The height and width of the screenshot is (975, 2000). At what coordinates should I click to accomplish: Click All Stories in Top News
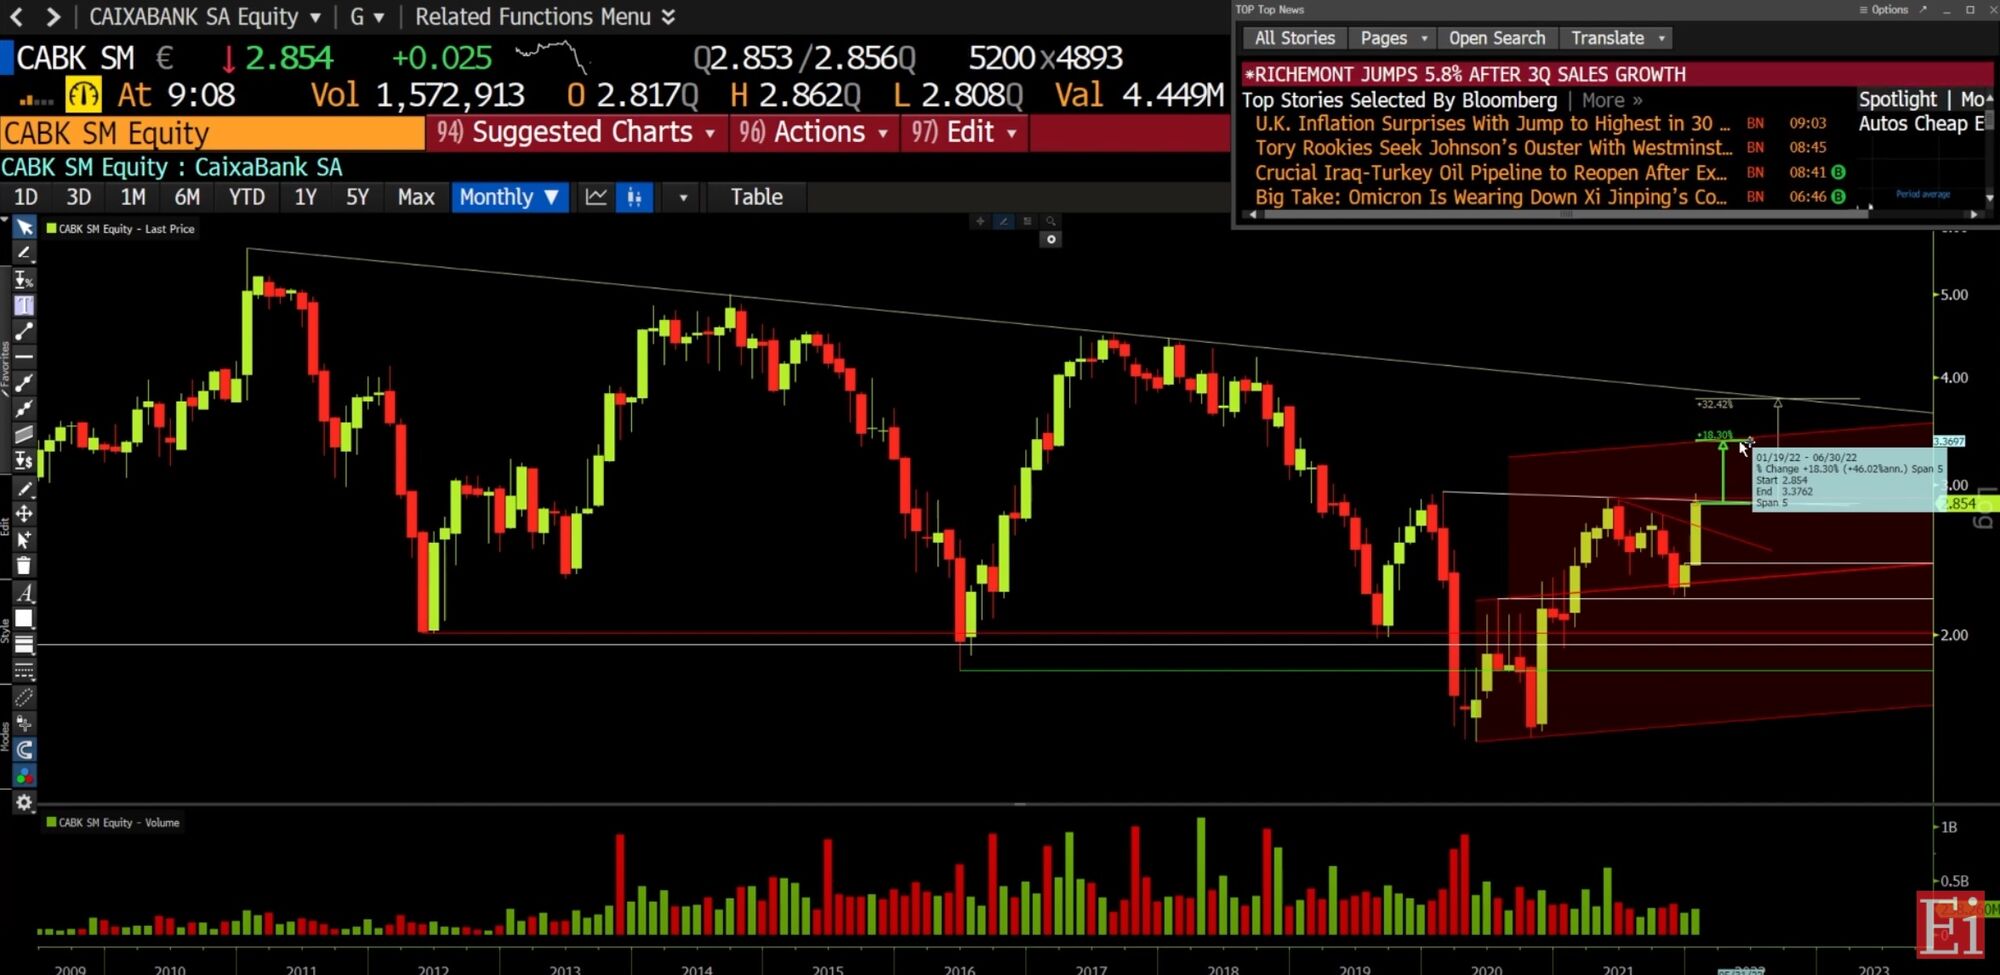(1294, 38)
